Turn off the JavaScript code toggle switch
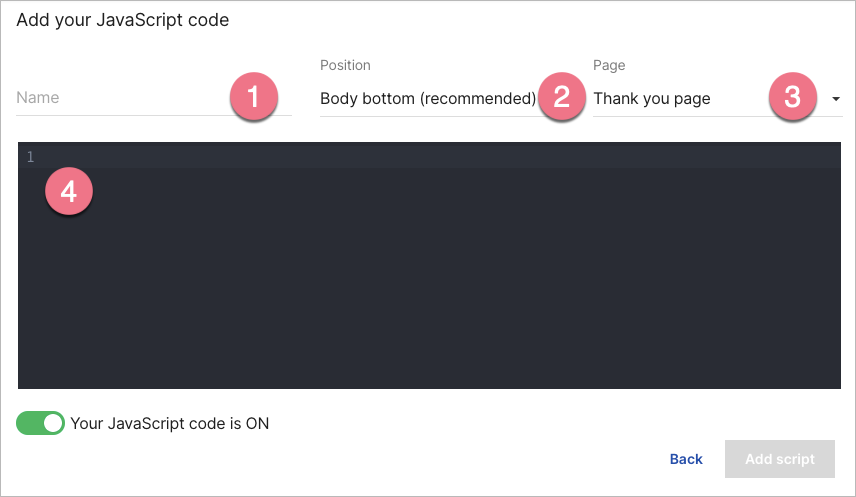The image size is (856, 497). (x=40, y=423)
